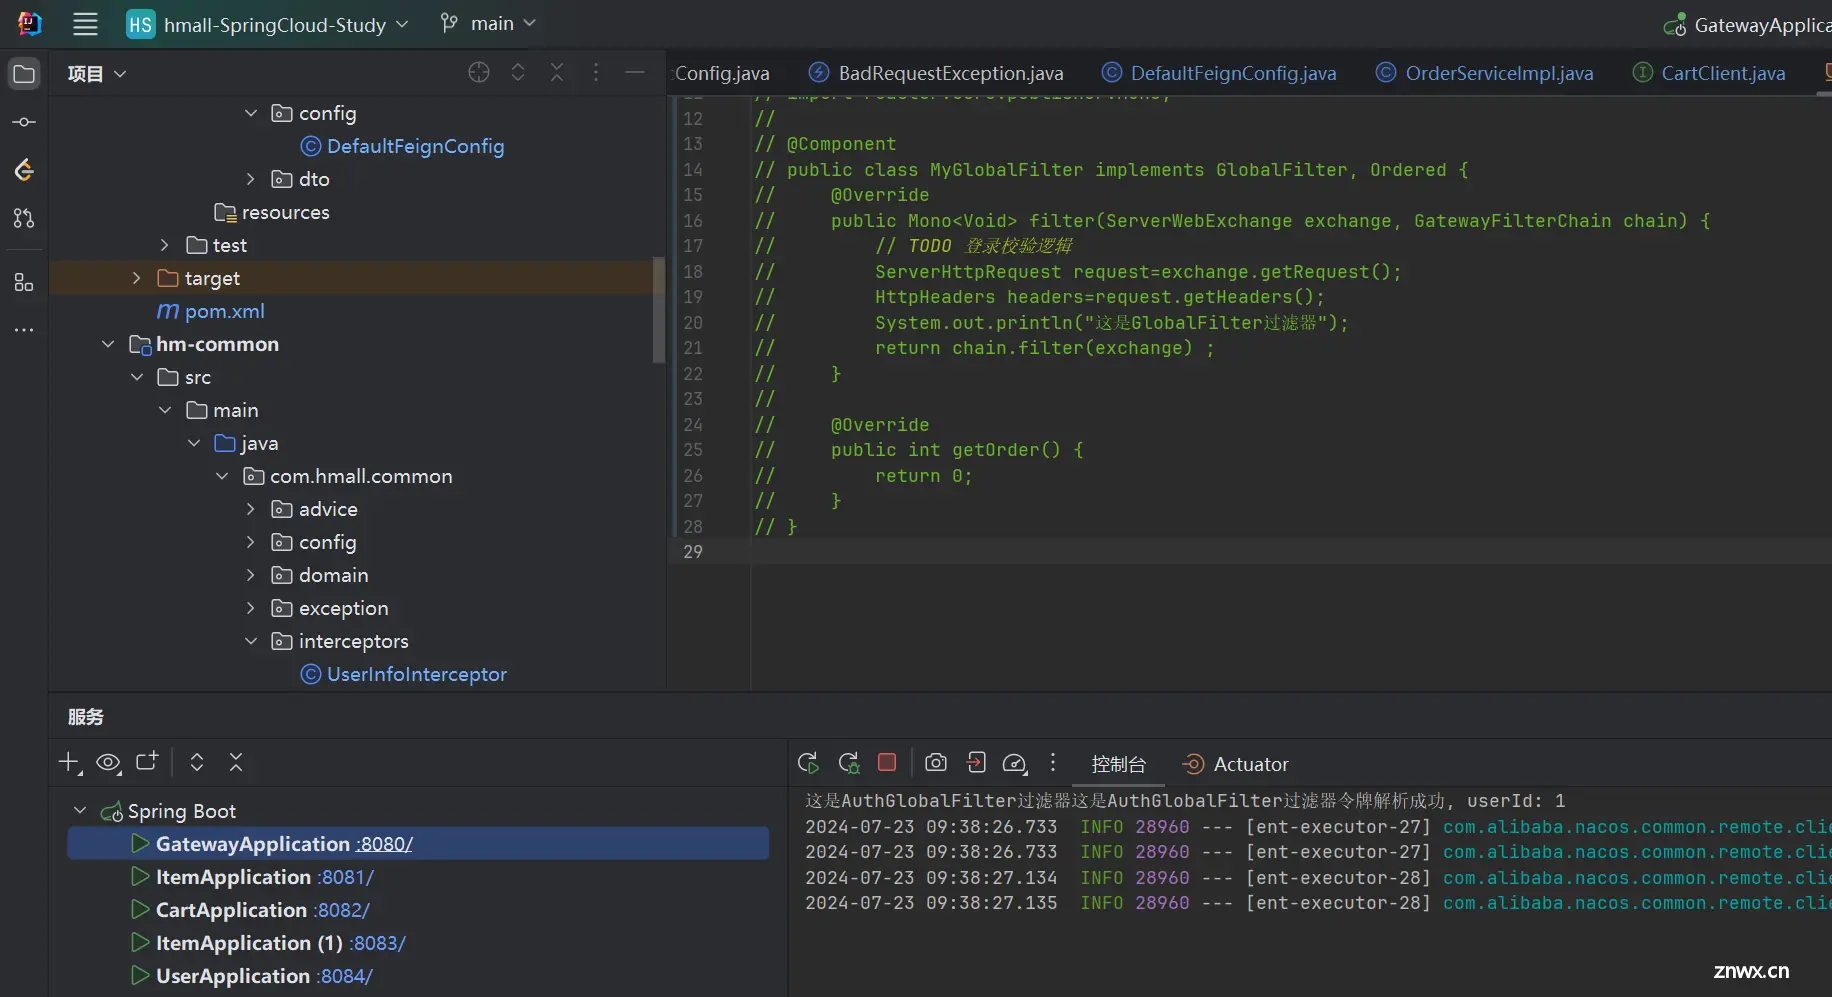1832x997 pixels.
Task: Open the Pull Requests tool window
Action: point(24,218)
